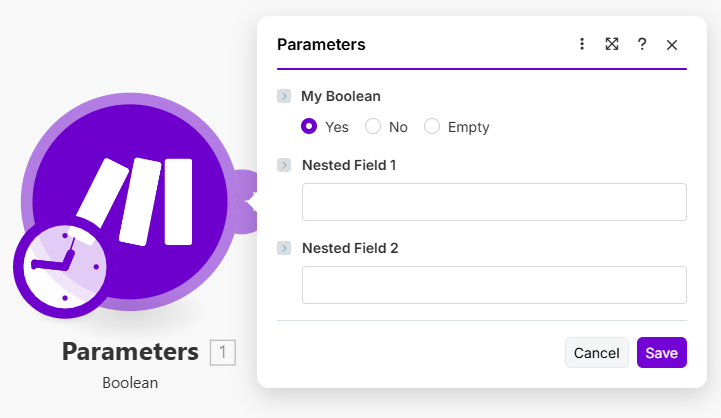
Task: Save the parameters
Action: coord(661,353)
